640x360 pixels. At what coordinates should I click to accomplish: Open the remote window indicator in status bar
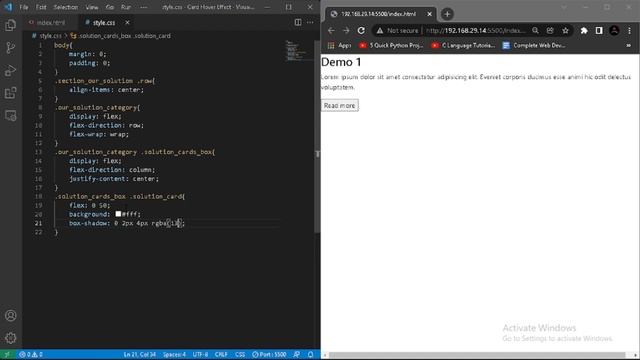pos(7,354)
